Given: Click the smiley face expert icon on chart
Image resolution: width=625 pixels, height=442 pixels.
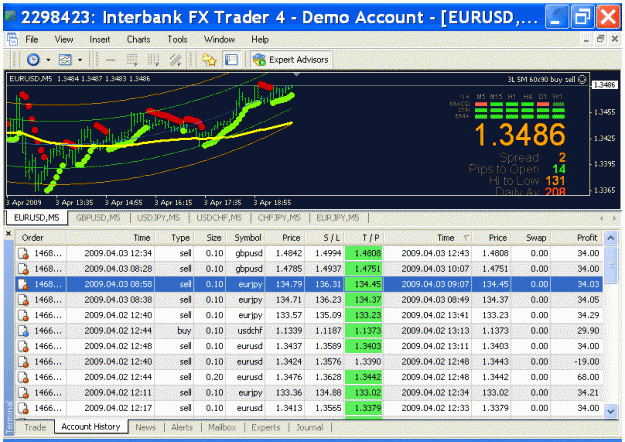Looking at the screenshot, I should point(582,79).
